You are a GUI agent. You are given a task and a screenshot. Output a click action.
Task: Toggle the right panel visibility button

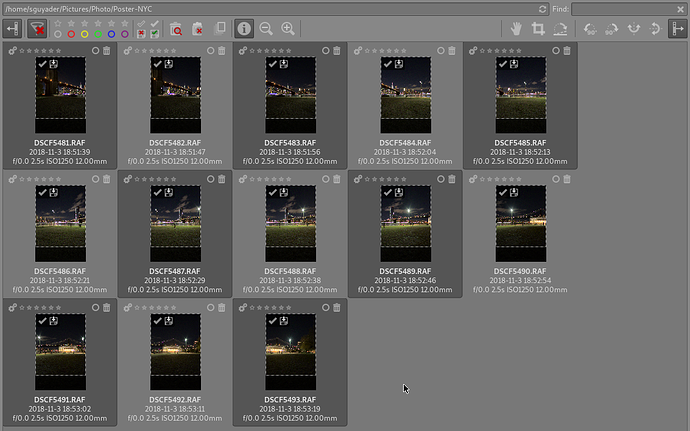tap(676, 29)
